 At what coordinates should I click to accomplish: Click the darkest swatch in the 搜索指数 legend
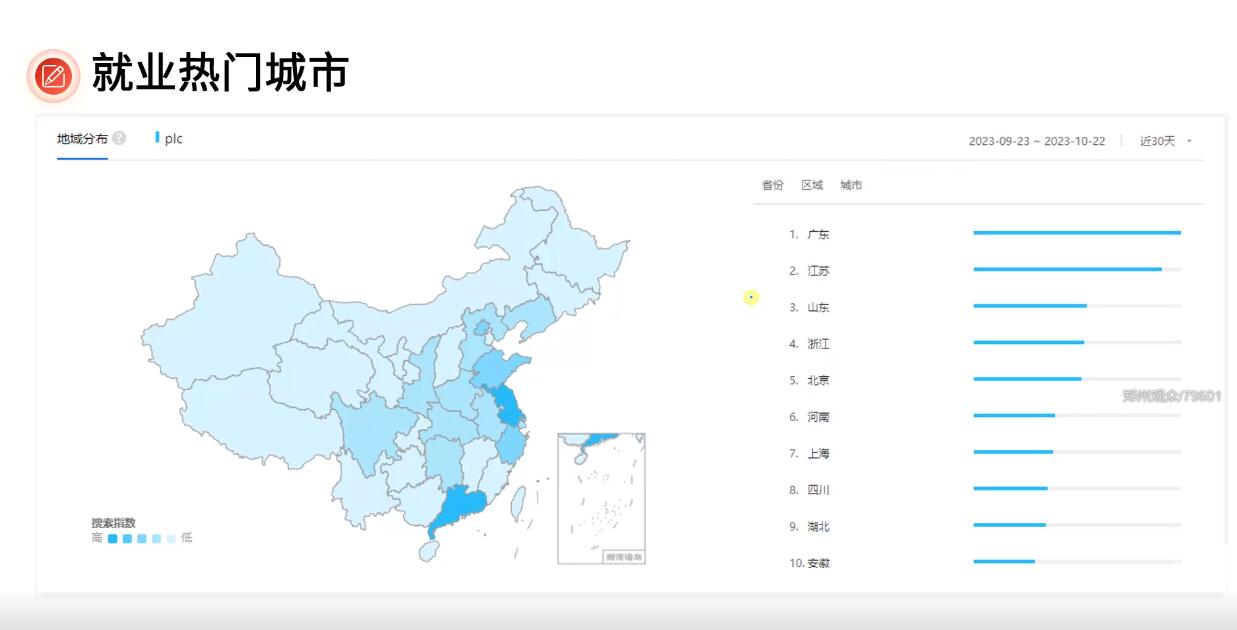point(113,539)
